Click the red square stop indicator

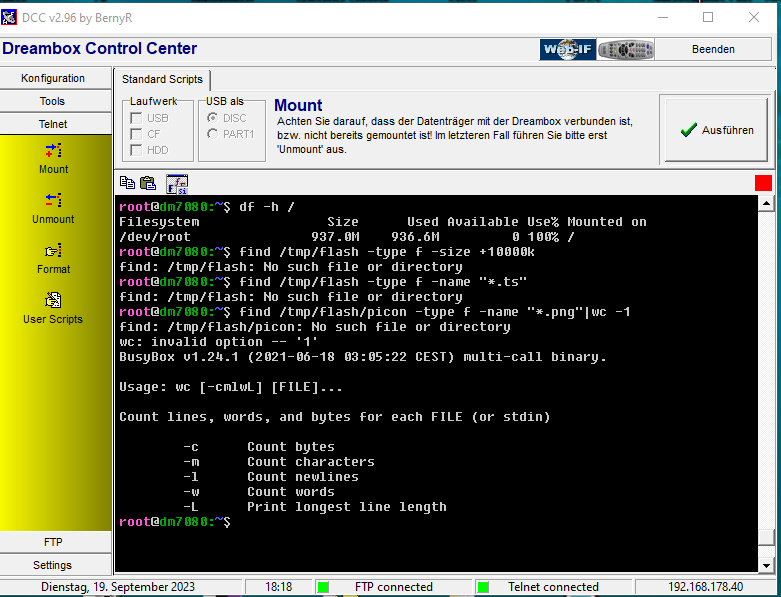click(x=763, y=183)
